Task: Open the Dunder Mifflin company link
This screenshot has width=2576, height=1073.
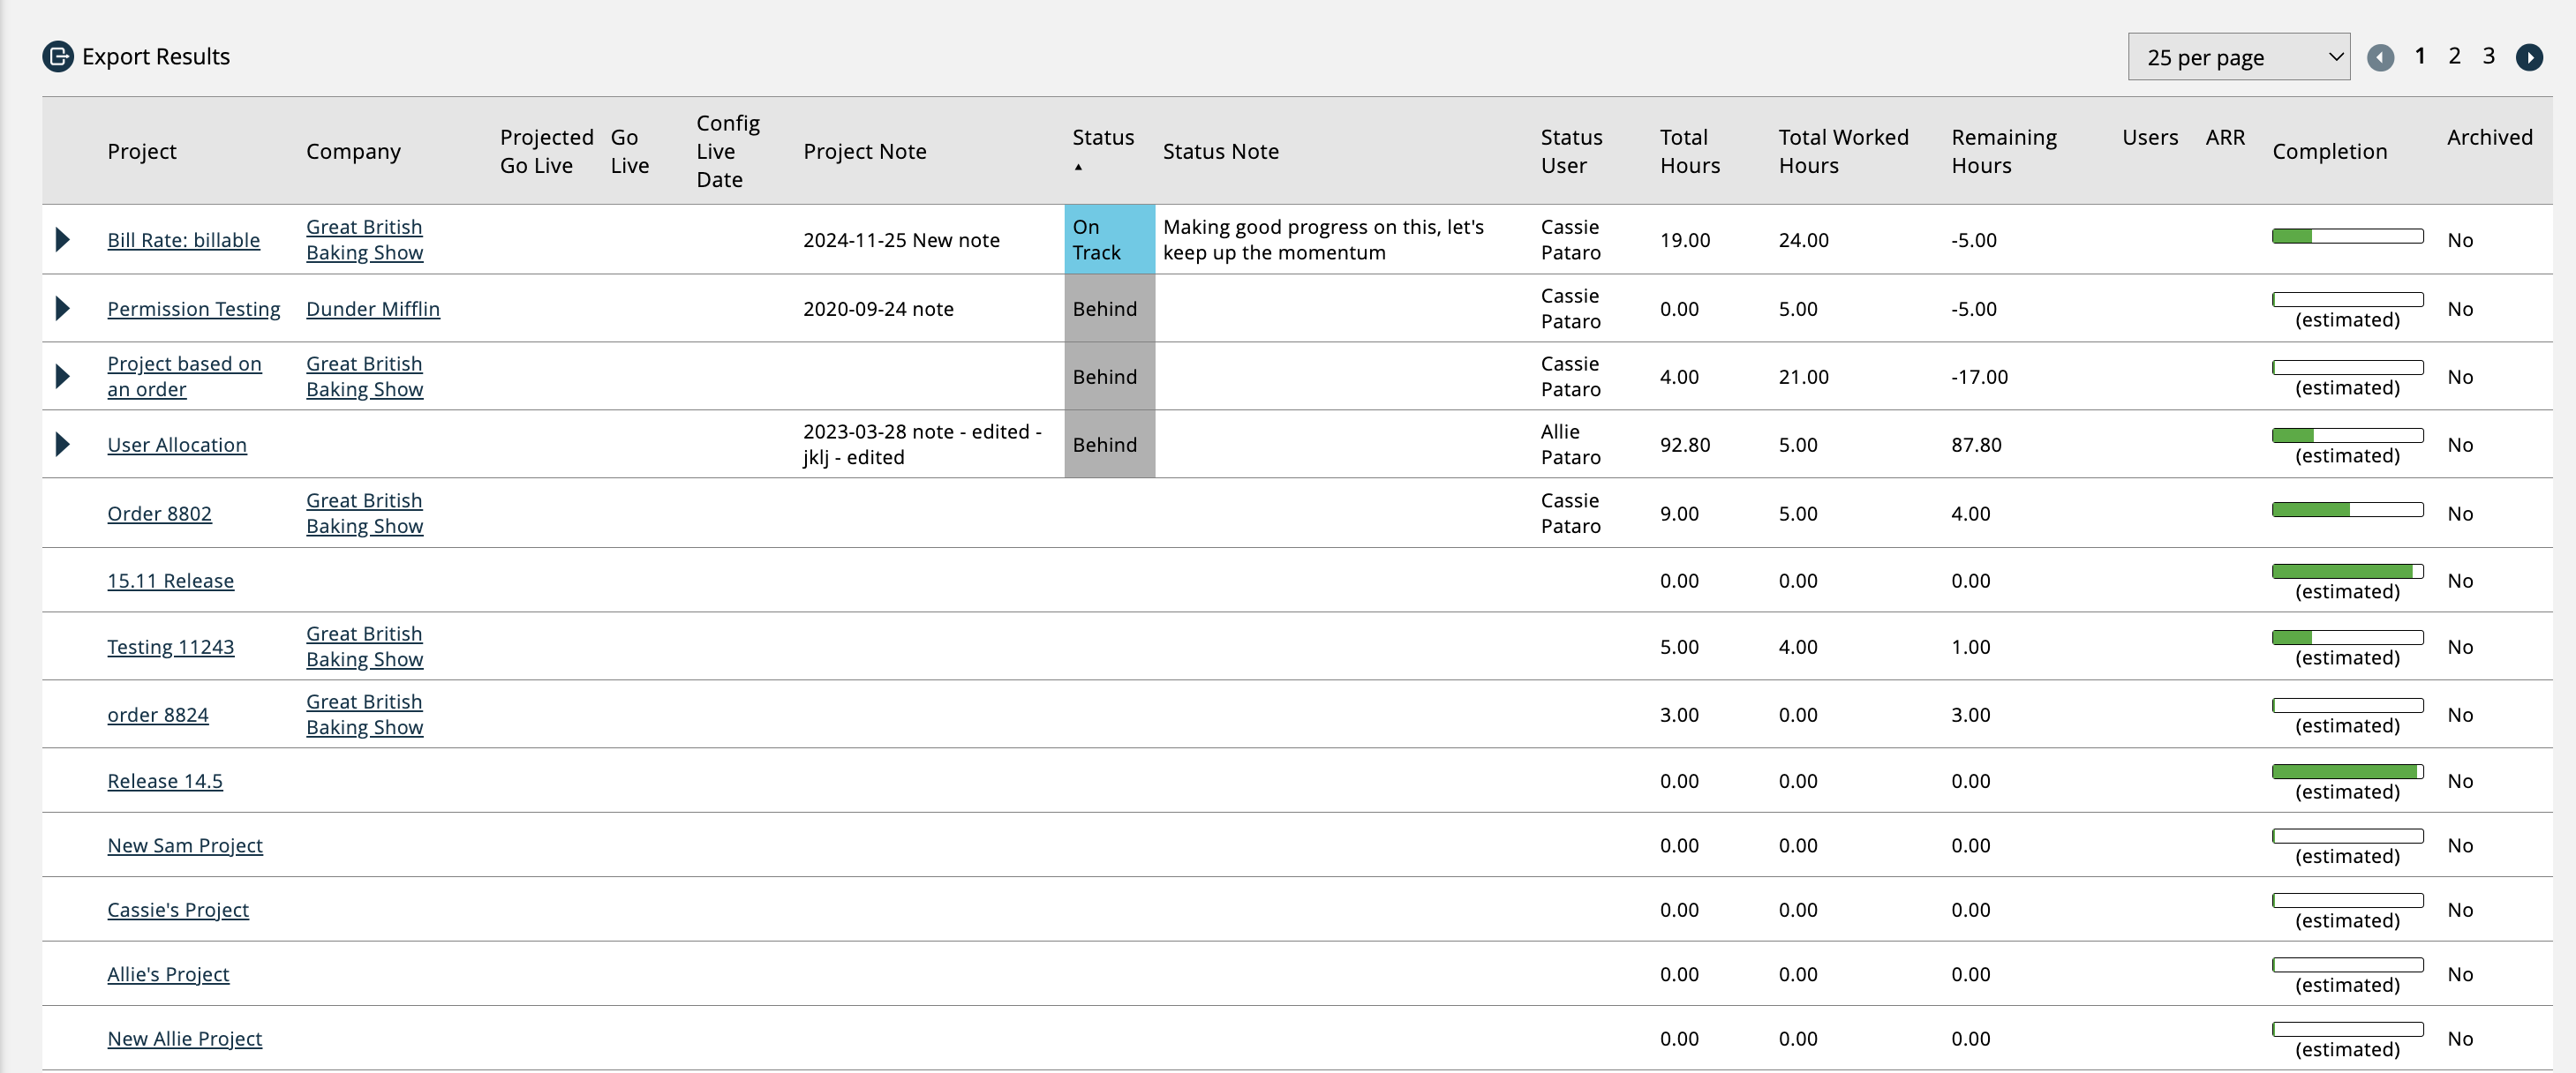Action: pos(372,309)
